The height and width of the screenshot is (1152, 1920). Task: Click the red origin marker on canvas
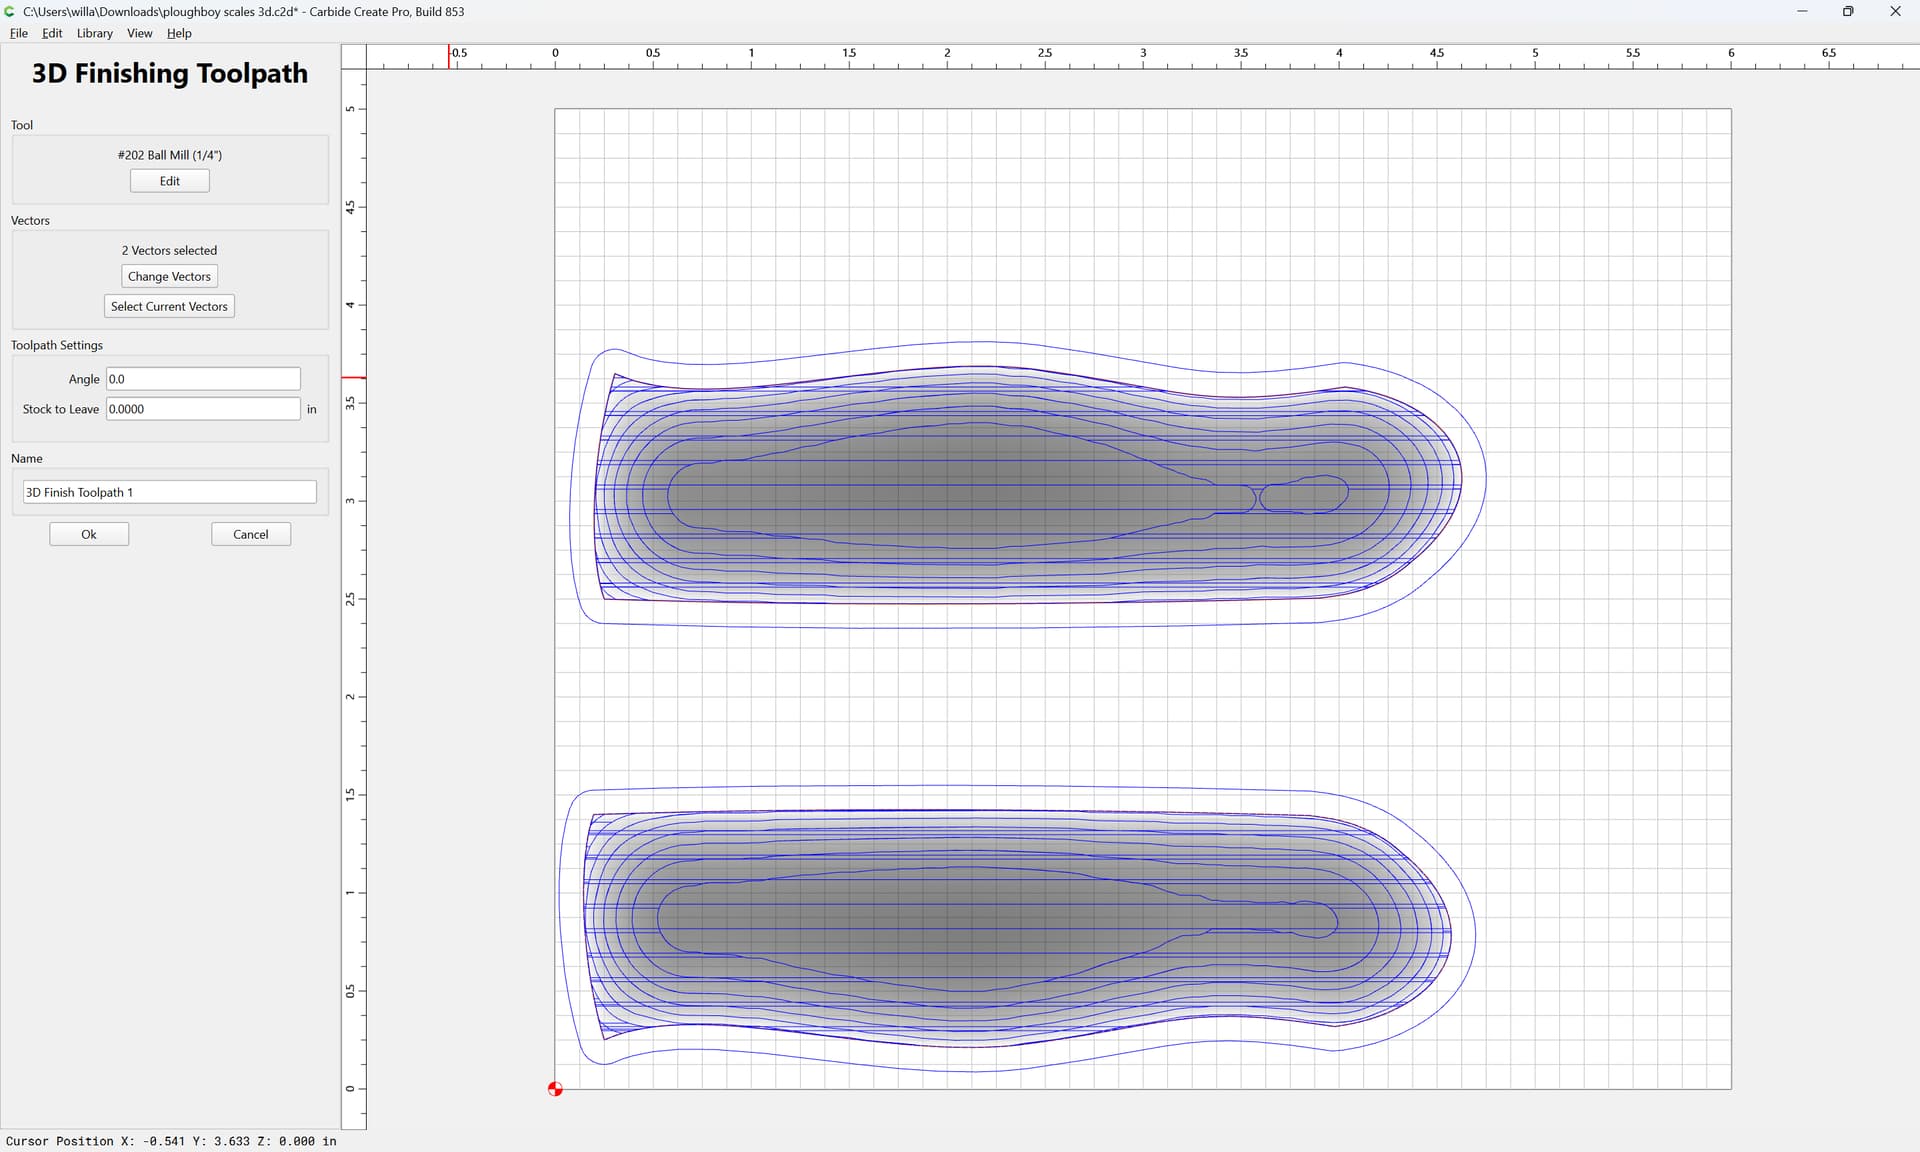pos(555,1089)
